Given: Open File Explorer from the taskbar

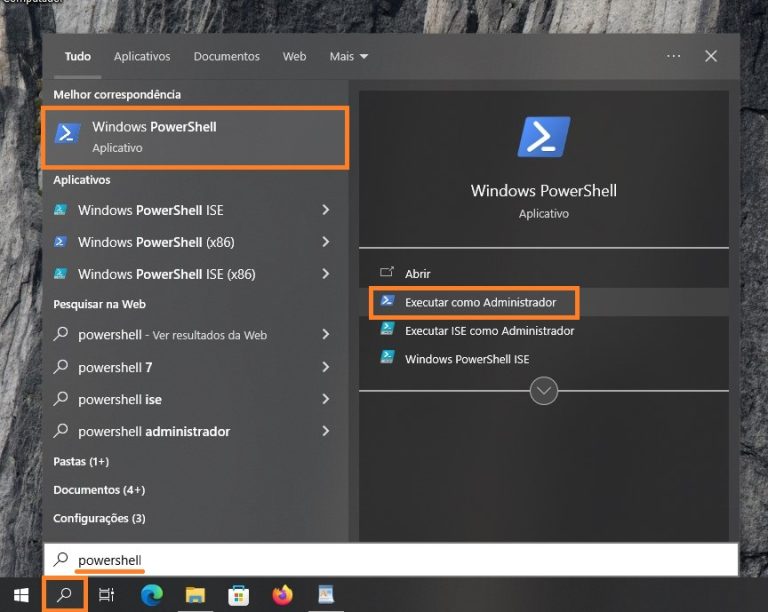Looking at the screenshot, I should [x=195, y=595].
